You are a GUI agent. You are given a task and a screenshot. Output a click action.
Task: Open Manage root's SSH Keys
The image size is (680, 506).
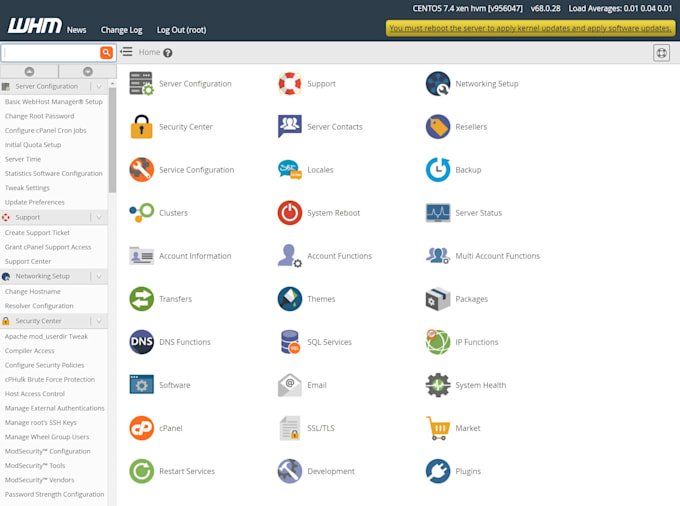[41, 422]
